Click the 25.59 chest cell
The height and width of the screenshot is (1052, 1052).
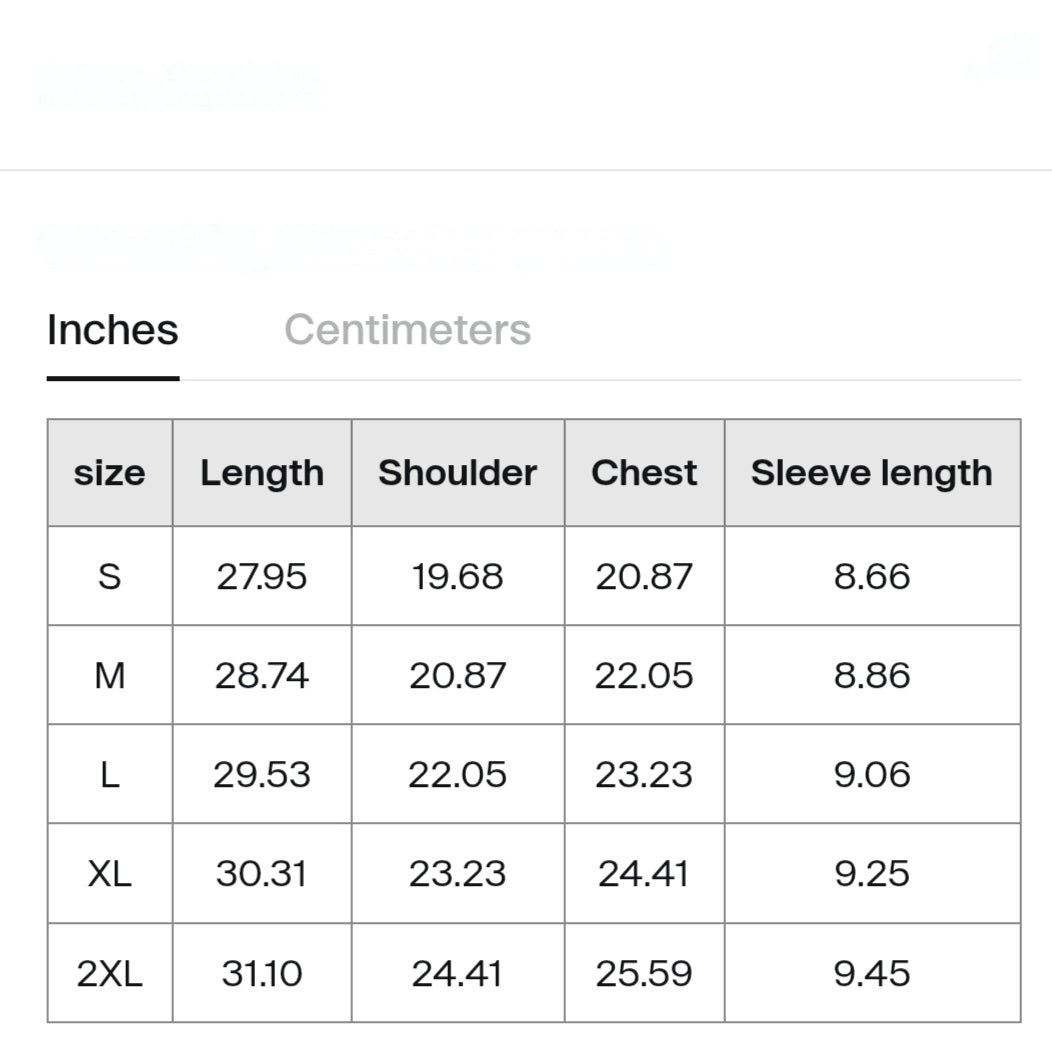coord(644,973)
